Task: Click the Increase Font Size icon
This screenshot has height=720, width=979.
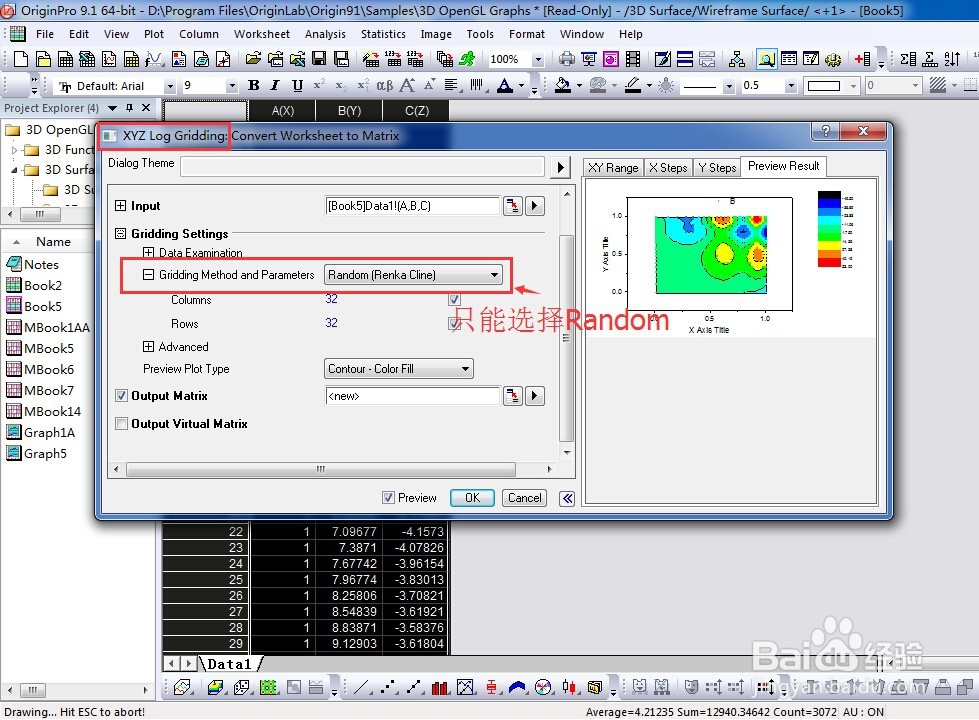Action: pos(407,86)
